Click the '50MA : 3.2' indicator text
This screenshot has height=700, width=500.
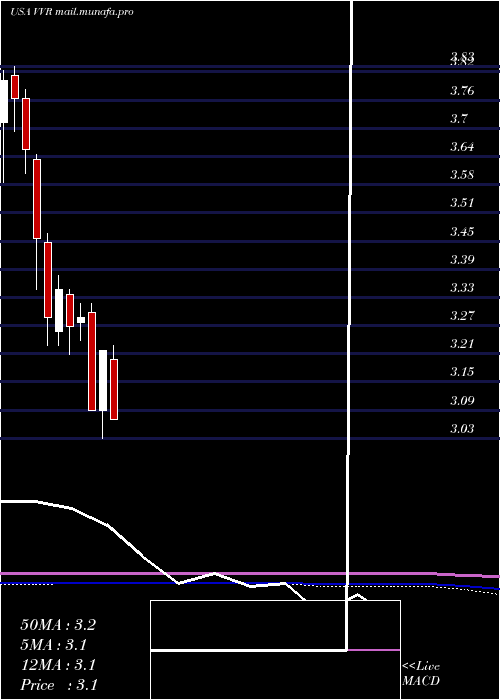click(x=58, y=625)
